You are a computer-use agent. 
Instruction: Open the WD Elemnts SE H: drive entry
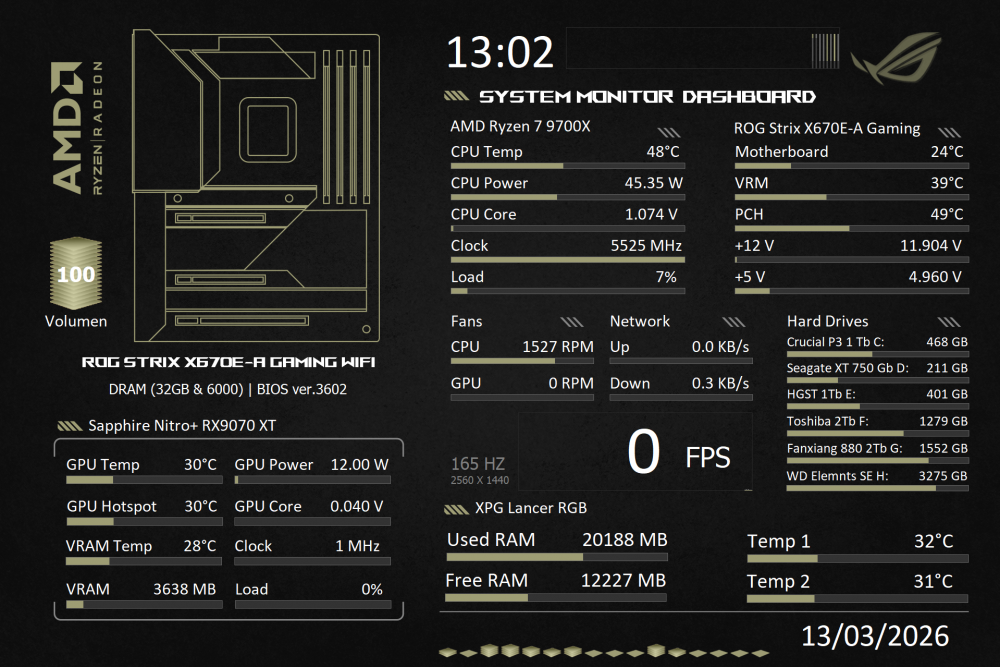(877, 476)
